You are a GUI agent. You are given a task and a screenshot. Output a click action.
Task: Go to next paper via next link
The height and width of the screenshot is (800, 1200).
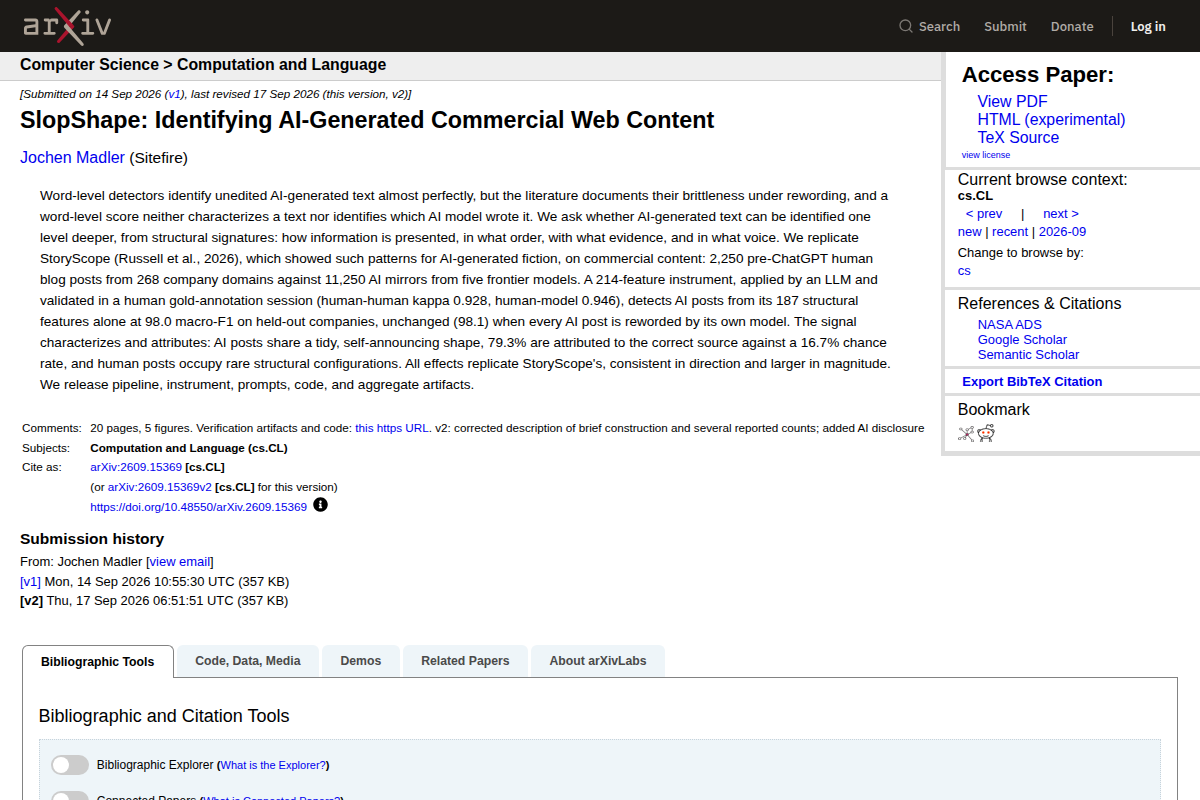[1061, 213]
